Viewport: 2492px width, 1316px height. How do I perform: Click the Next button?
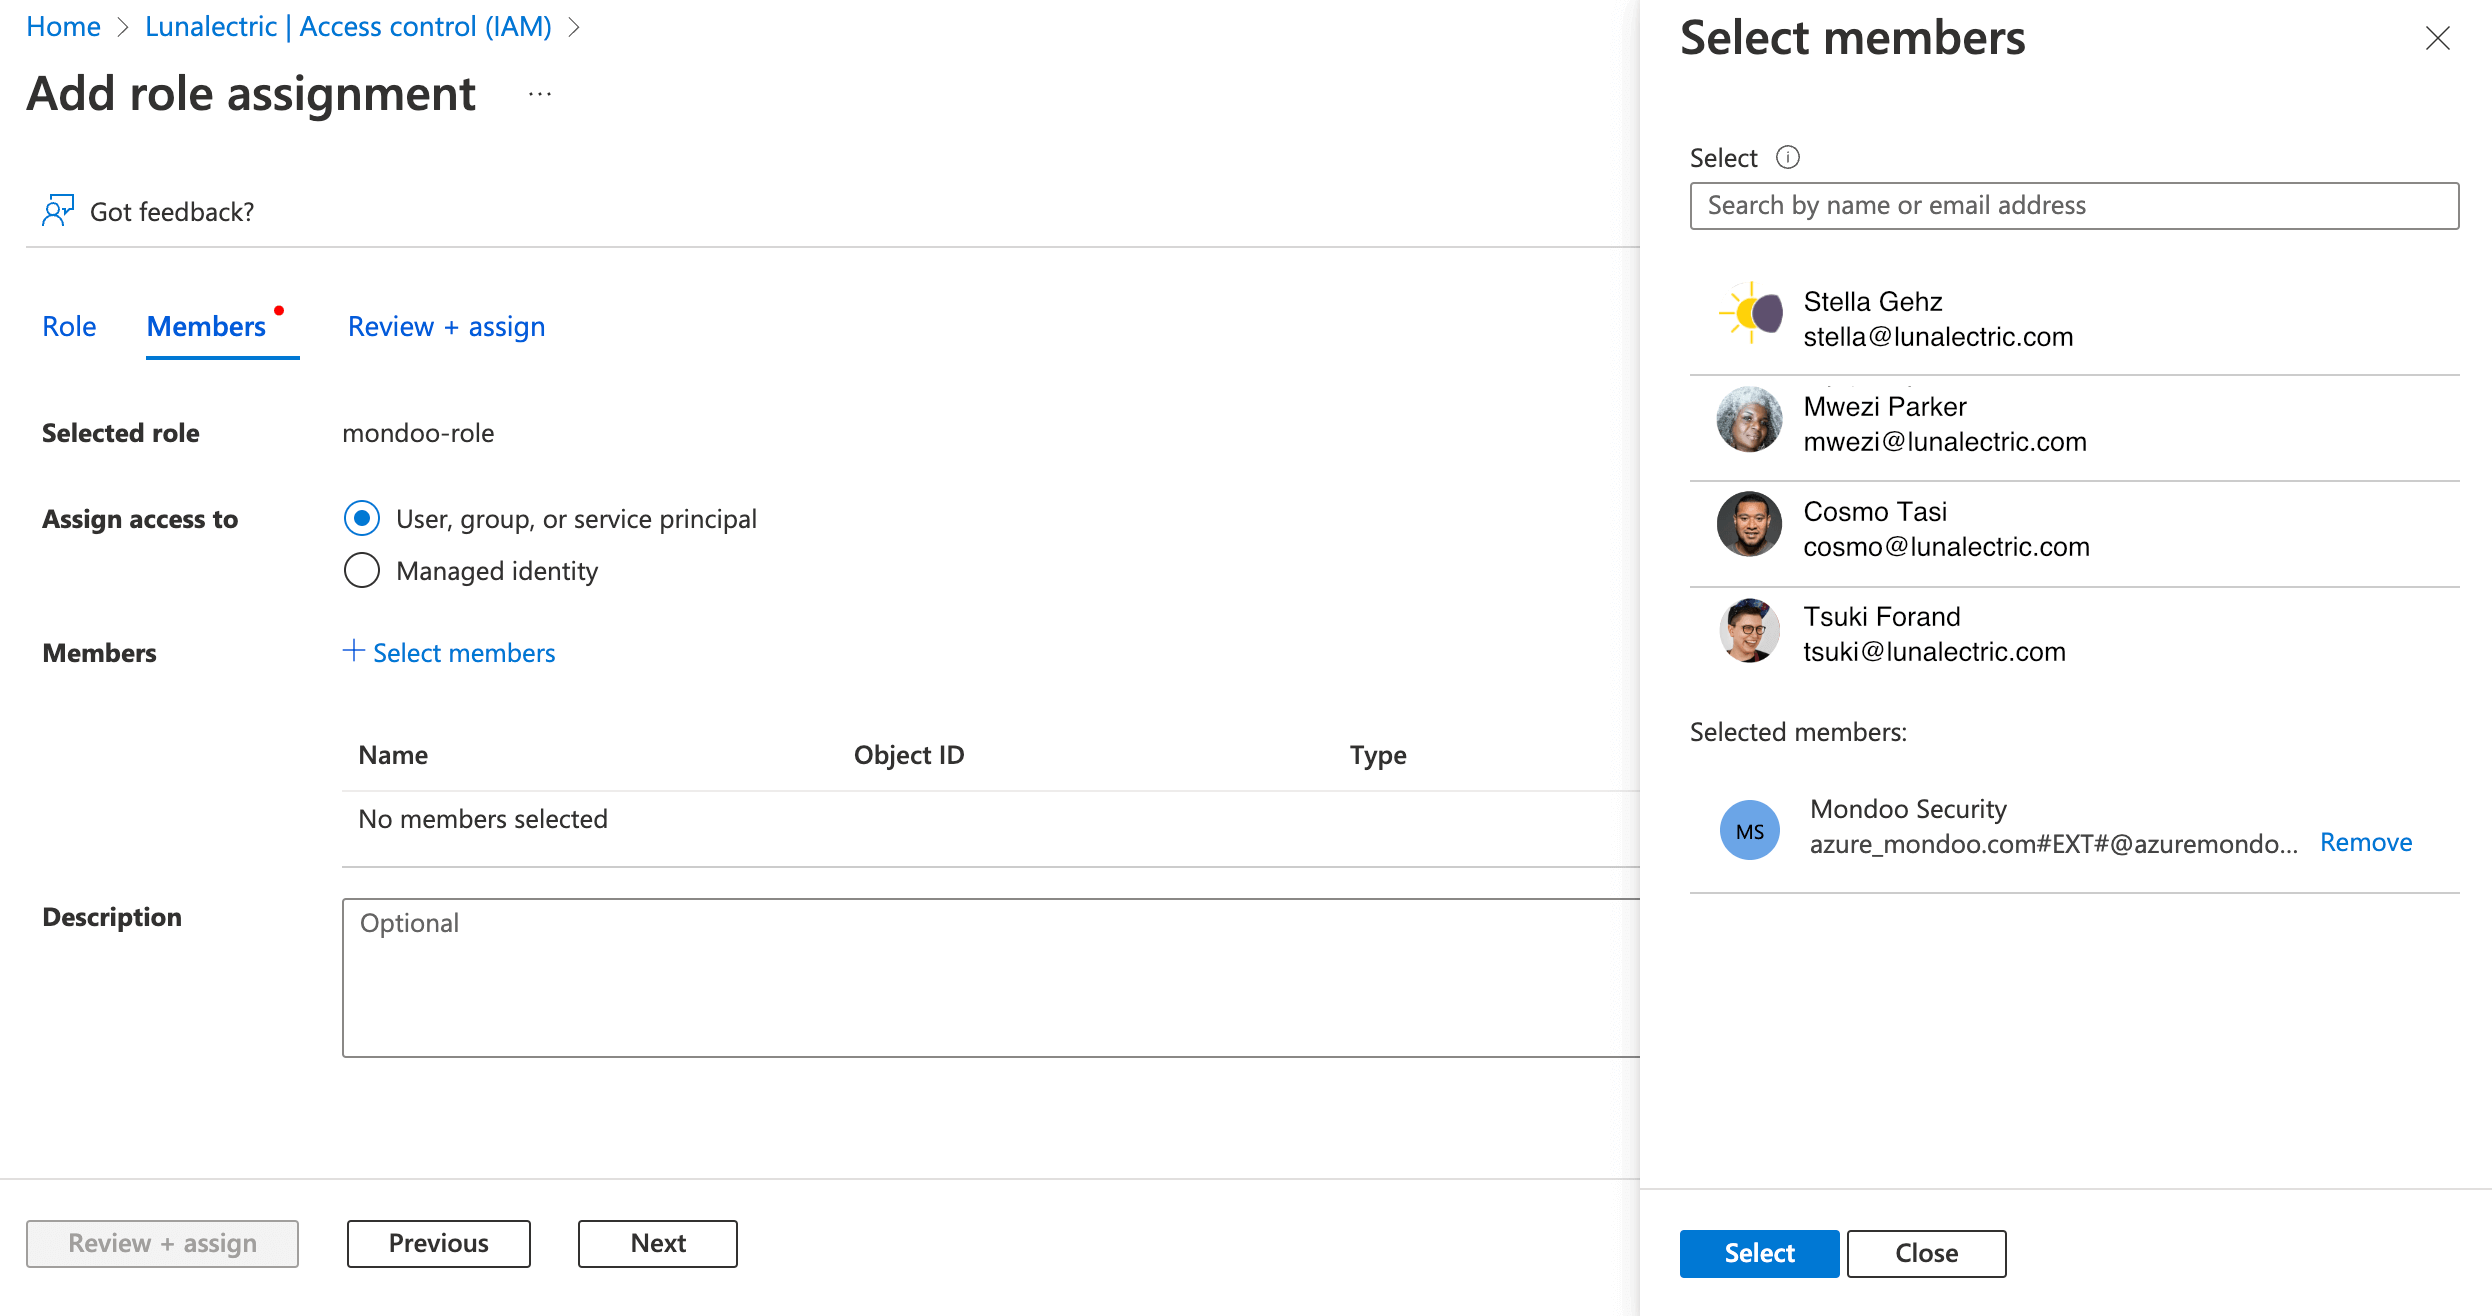(657, 1243)
